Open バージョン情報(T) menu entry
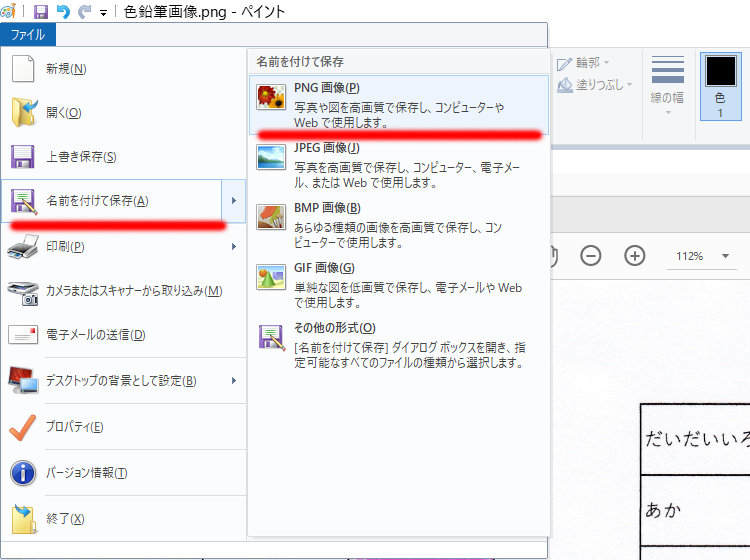750x560 pixels. 123,472
